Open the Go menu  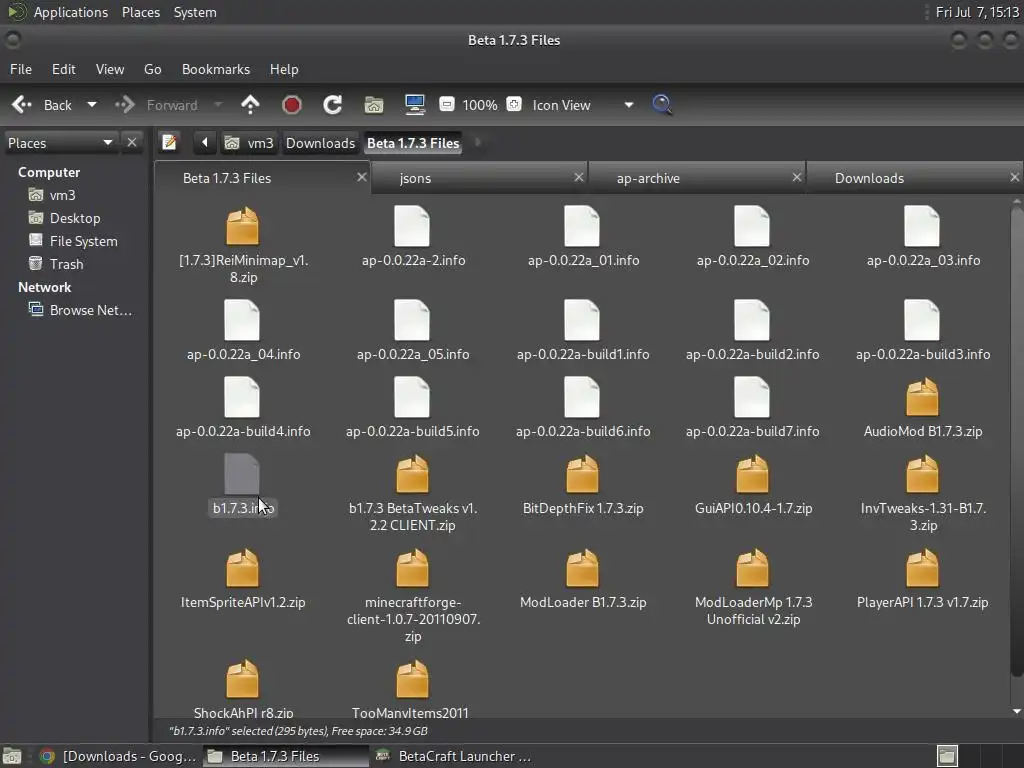point(152,69)
